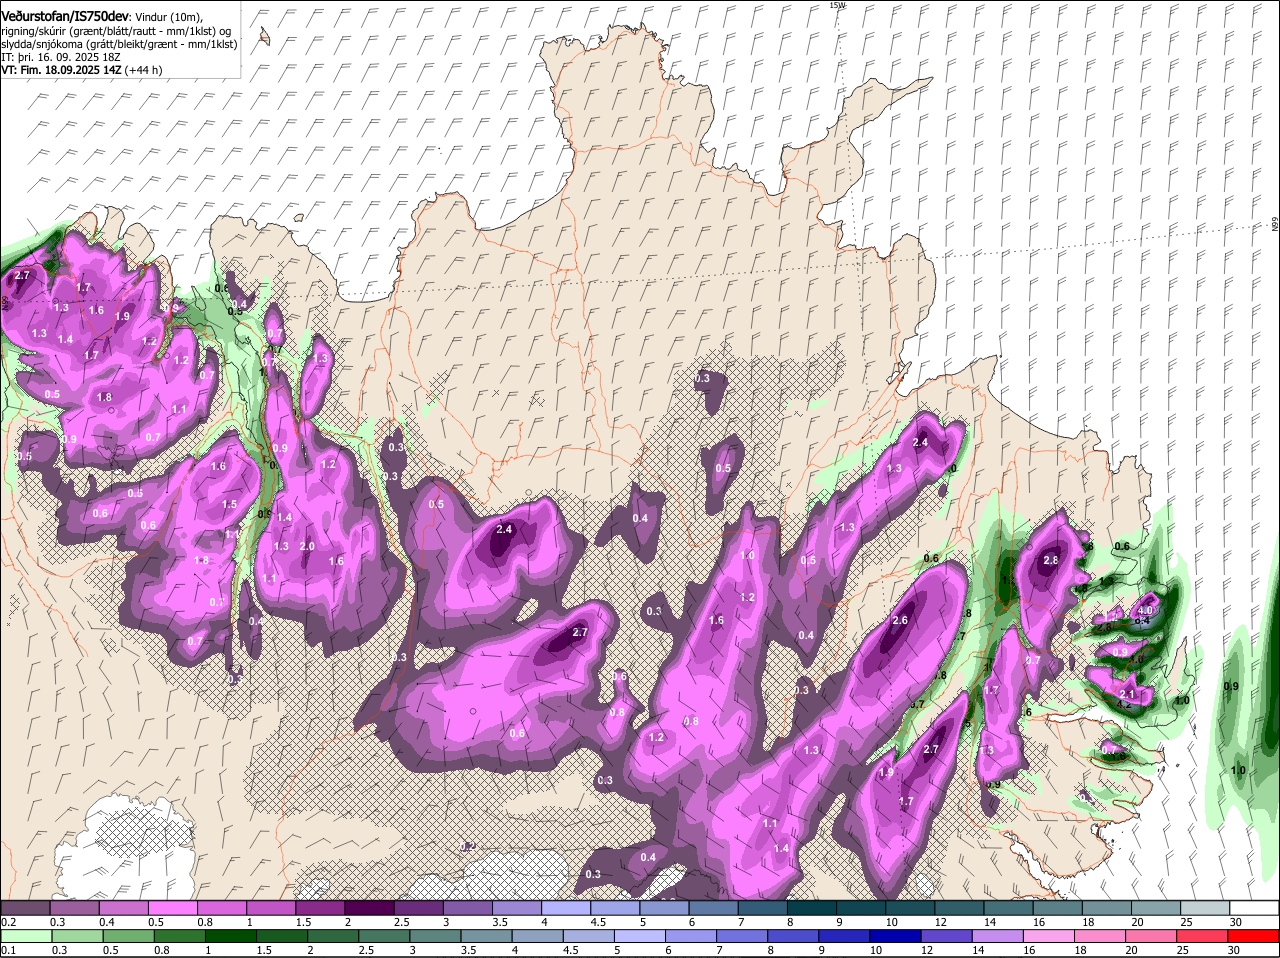
Task: Click the 2.6 precipitation value on the map
Action: coord(900,620)
